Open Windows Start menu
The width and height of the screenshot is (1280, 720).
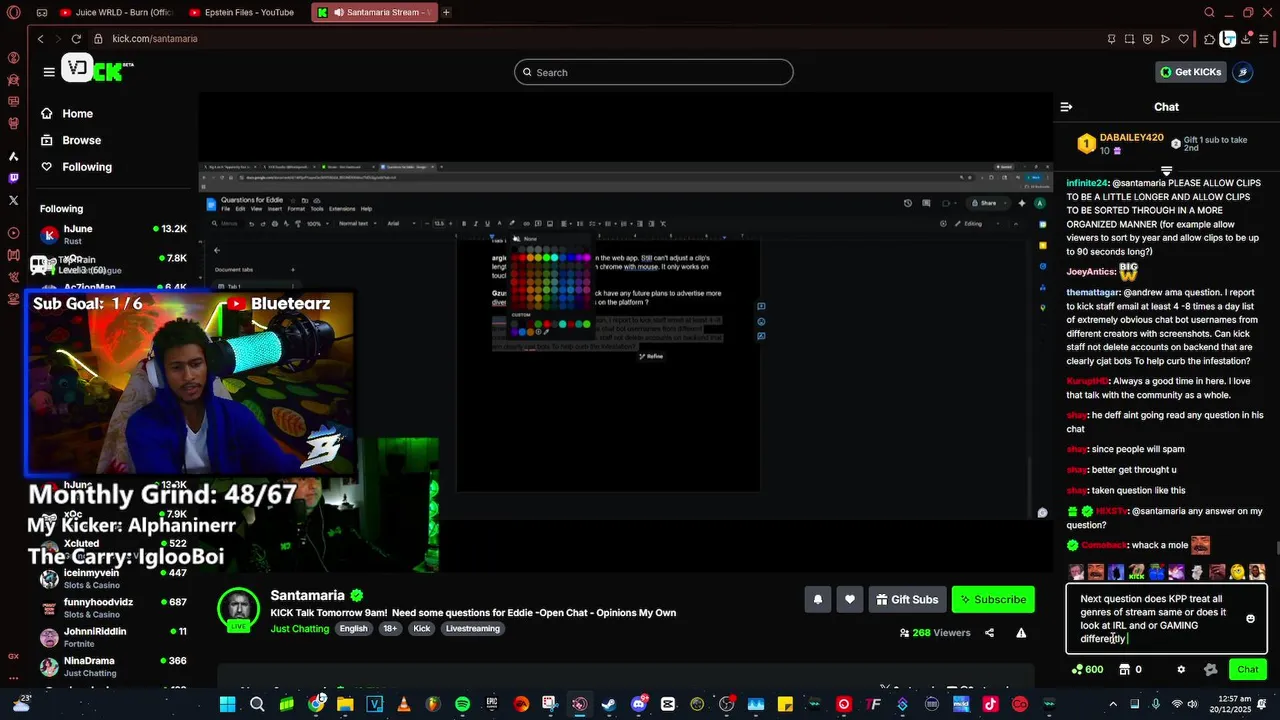(227, 704)
